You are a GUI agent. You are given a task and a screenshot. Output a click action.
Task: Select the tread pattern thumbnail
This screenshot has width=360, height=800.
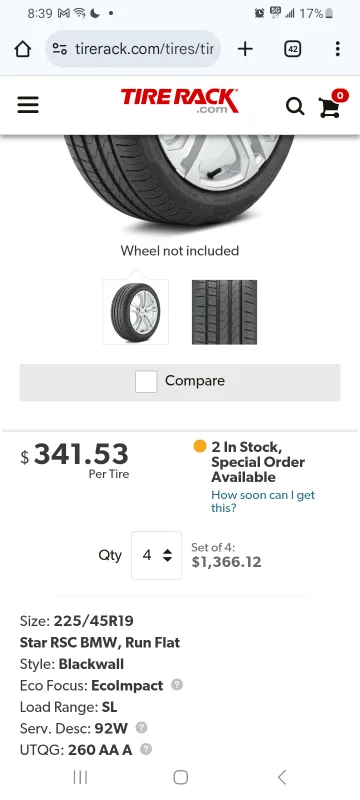(224, 312)
